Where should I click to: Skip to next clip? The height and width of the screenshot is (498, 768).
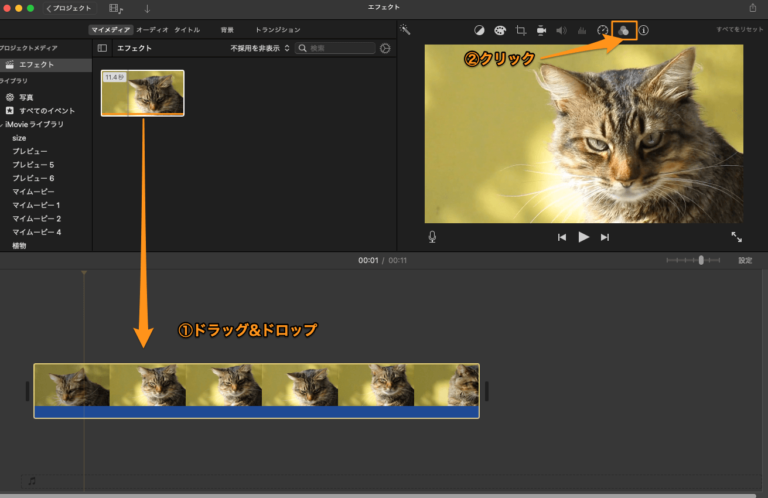[605, 237]
